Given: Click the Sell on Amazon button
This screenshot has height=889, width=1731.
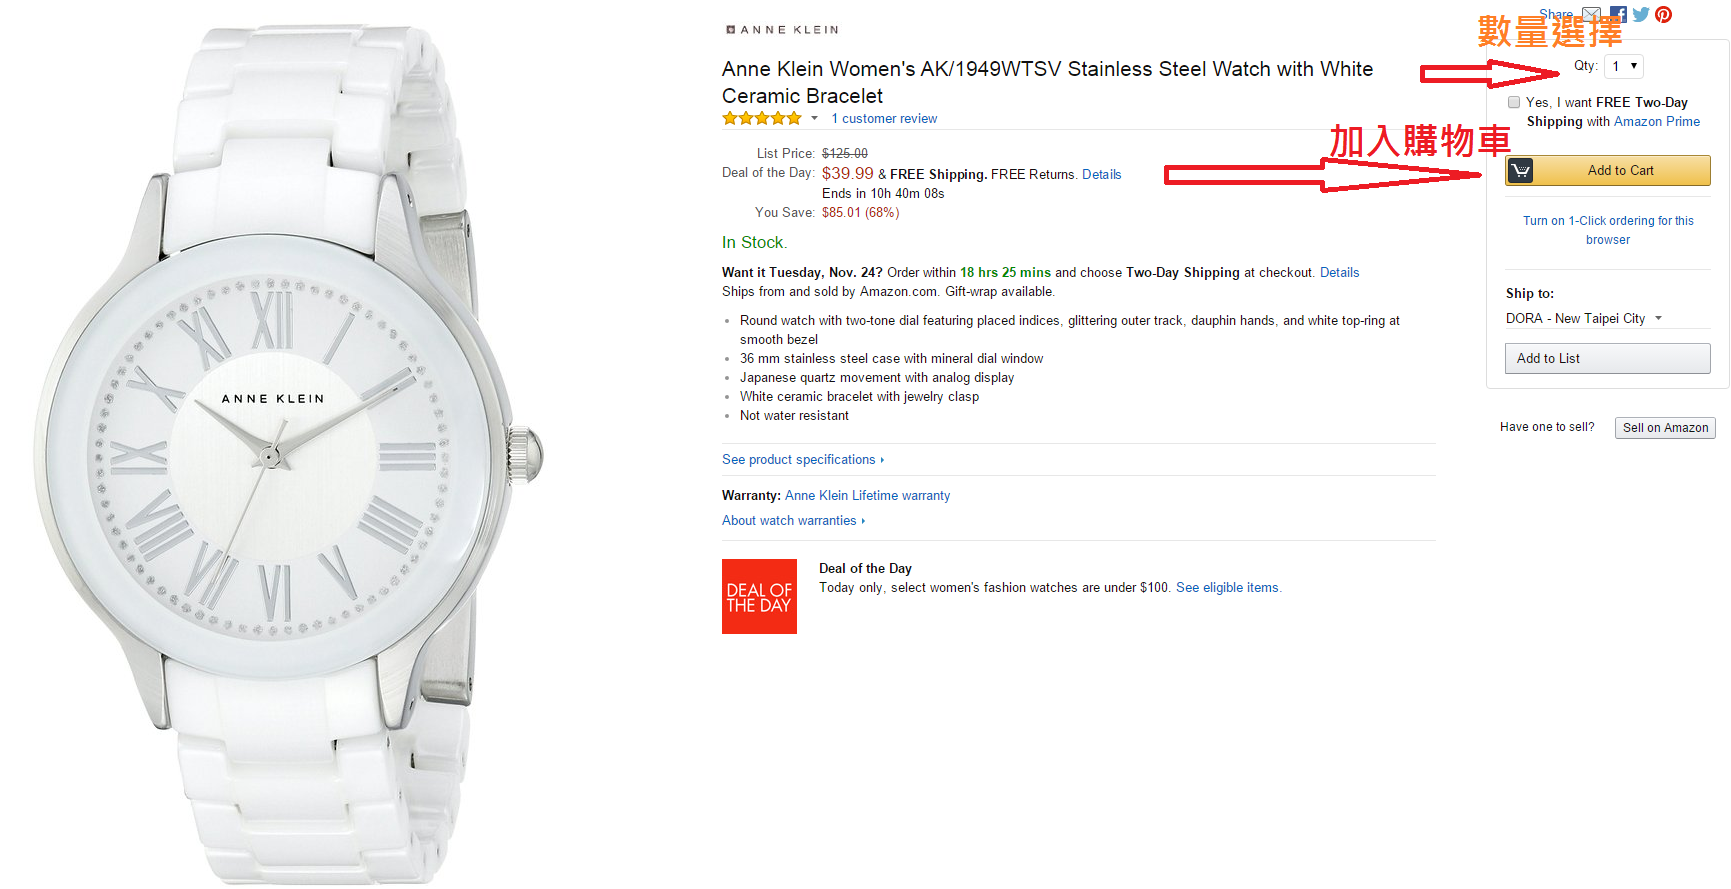Looking at the screenshot, I should pyautogui.click(x=1665, y=428).
